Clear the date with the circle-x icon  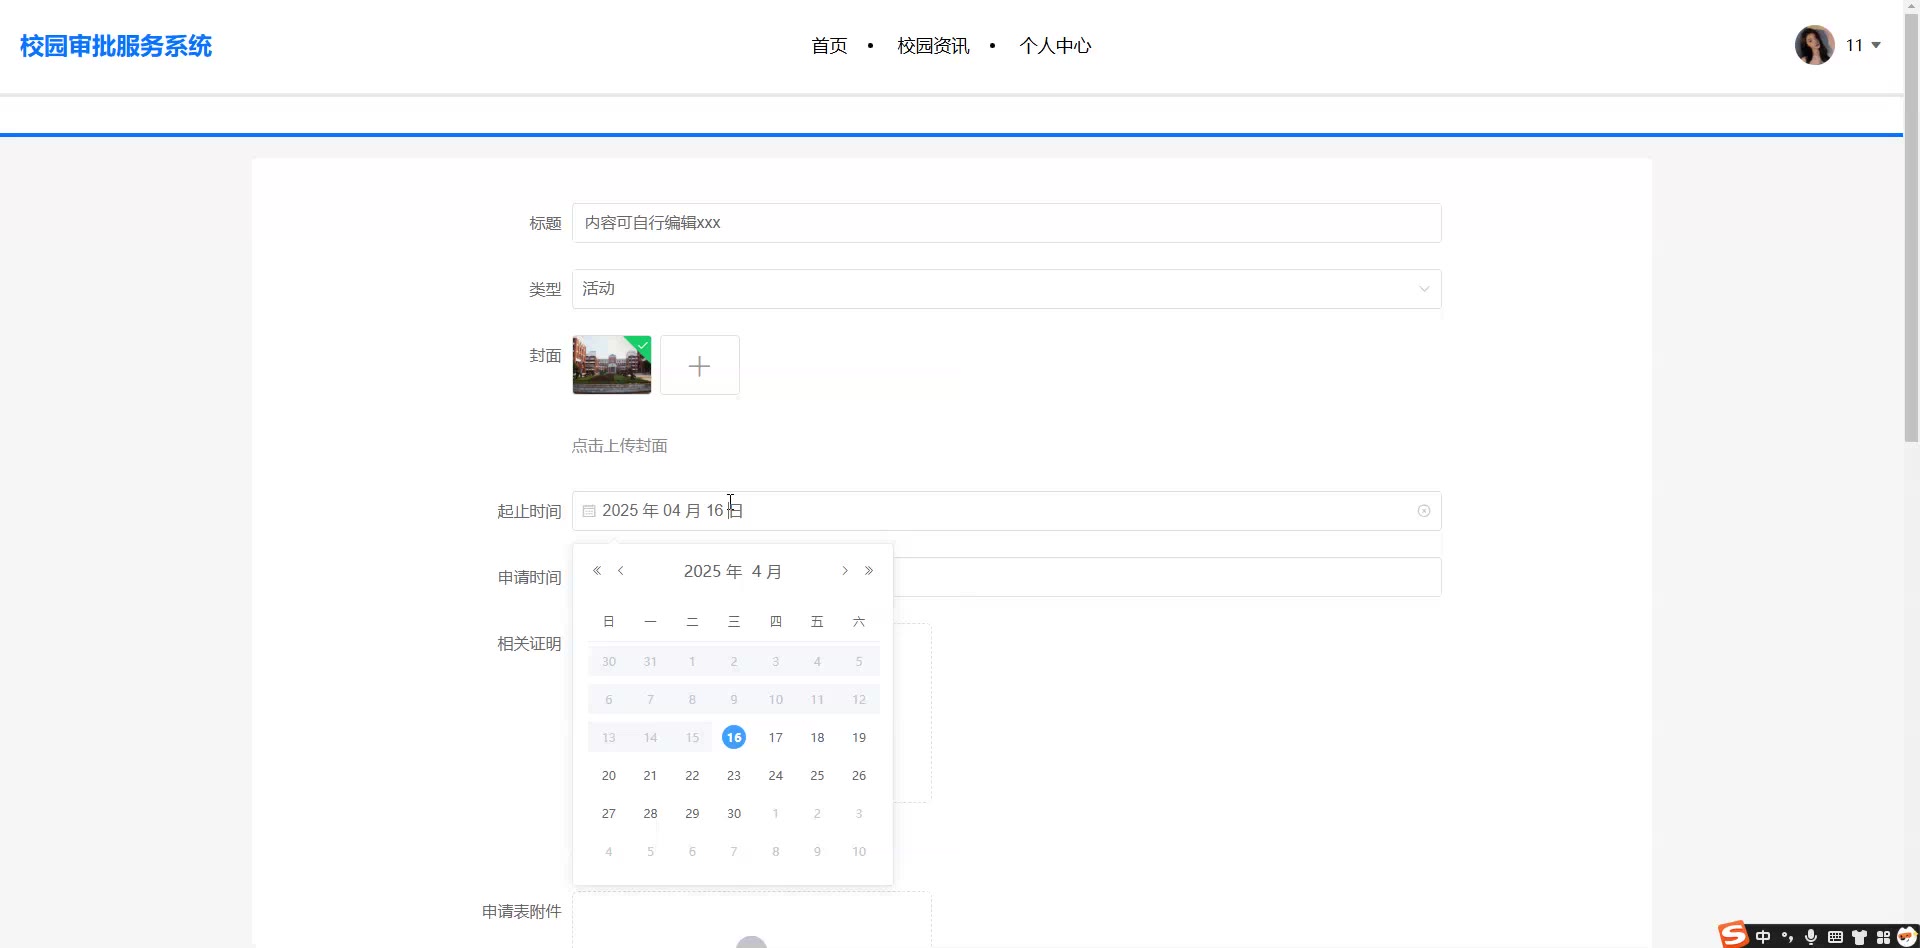click(x=1423, y=511)
